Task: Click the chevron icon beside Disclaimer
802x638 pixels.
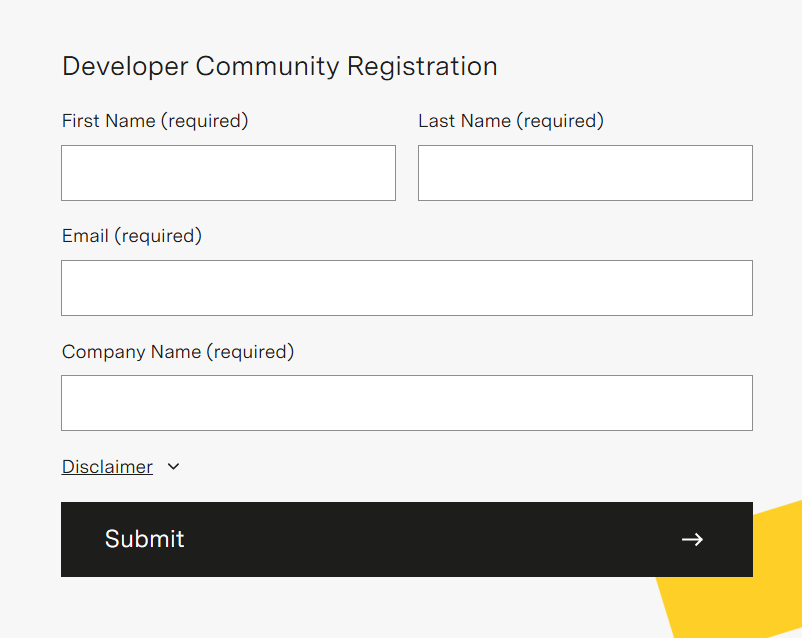Action: click(x=173, y=467)
